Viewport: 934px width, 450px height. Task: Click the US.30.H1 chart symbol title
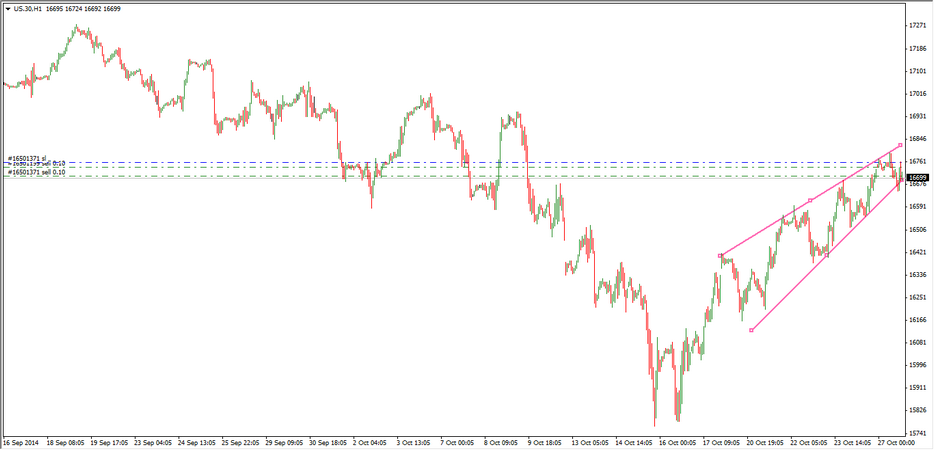tap(28, 8)
